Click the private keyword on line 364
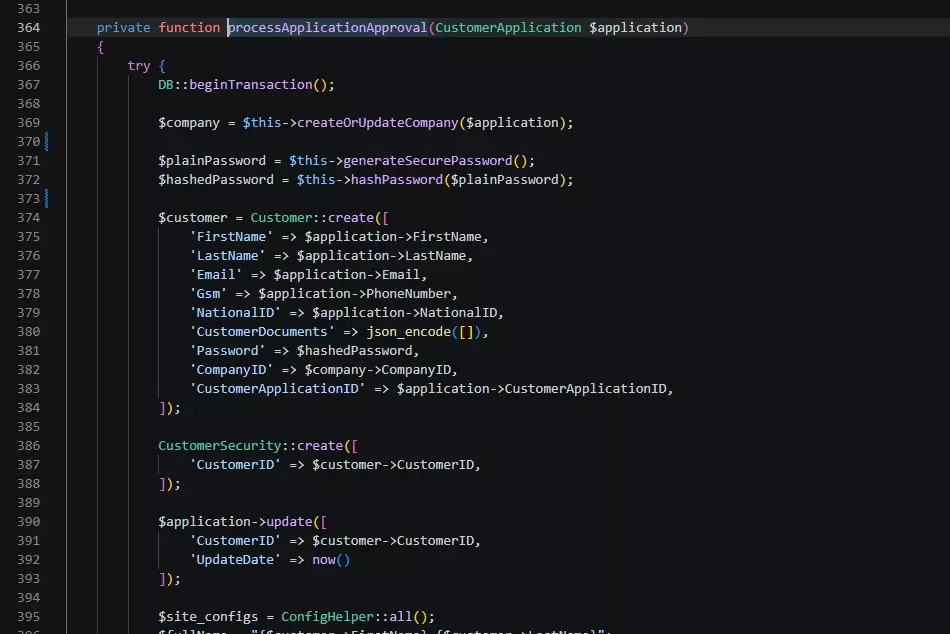Viewport: 950px width, 634px height. pos(124,28)
